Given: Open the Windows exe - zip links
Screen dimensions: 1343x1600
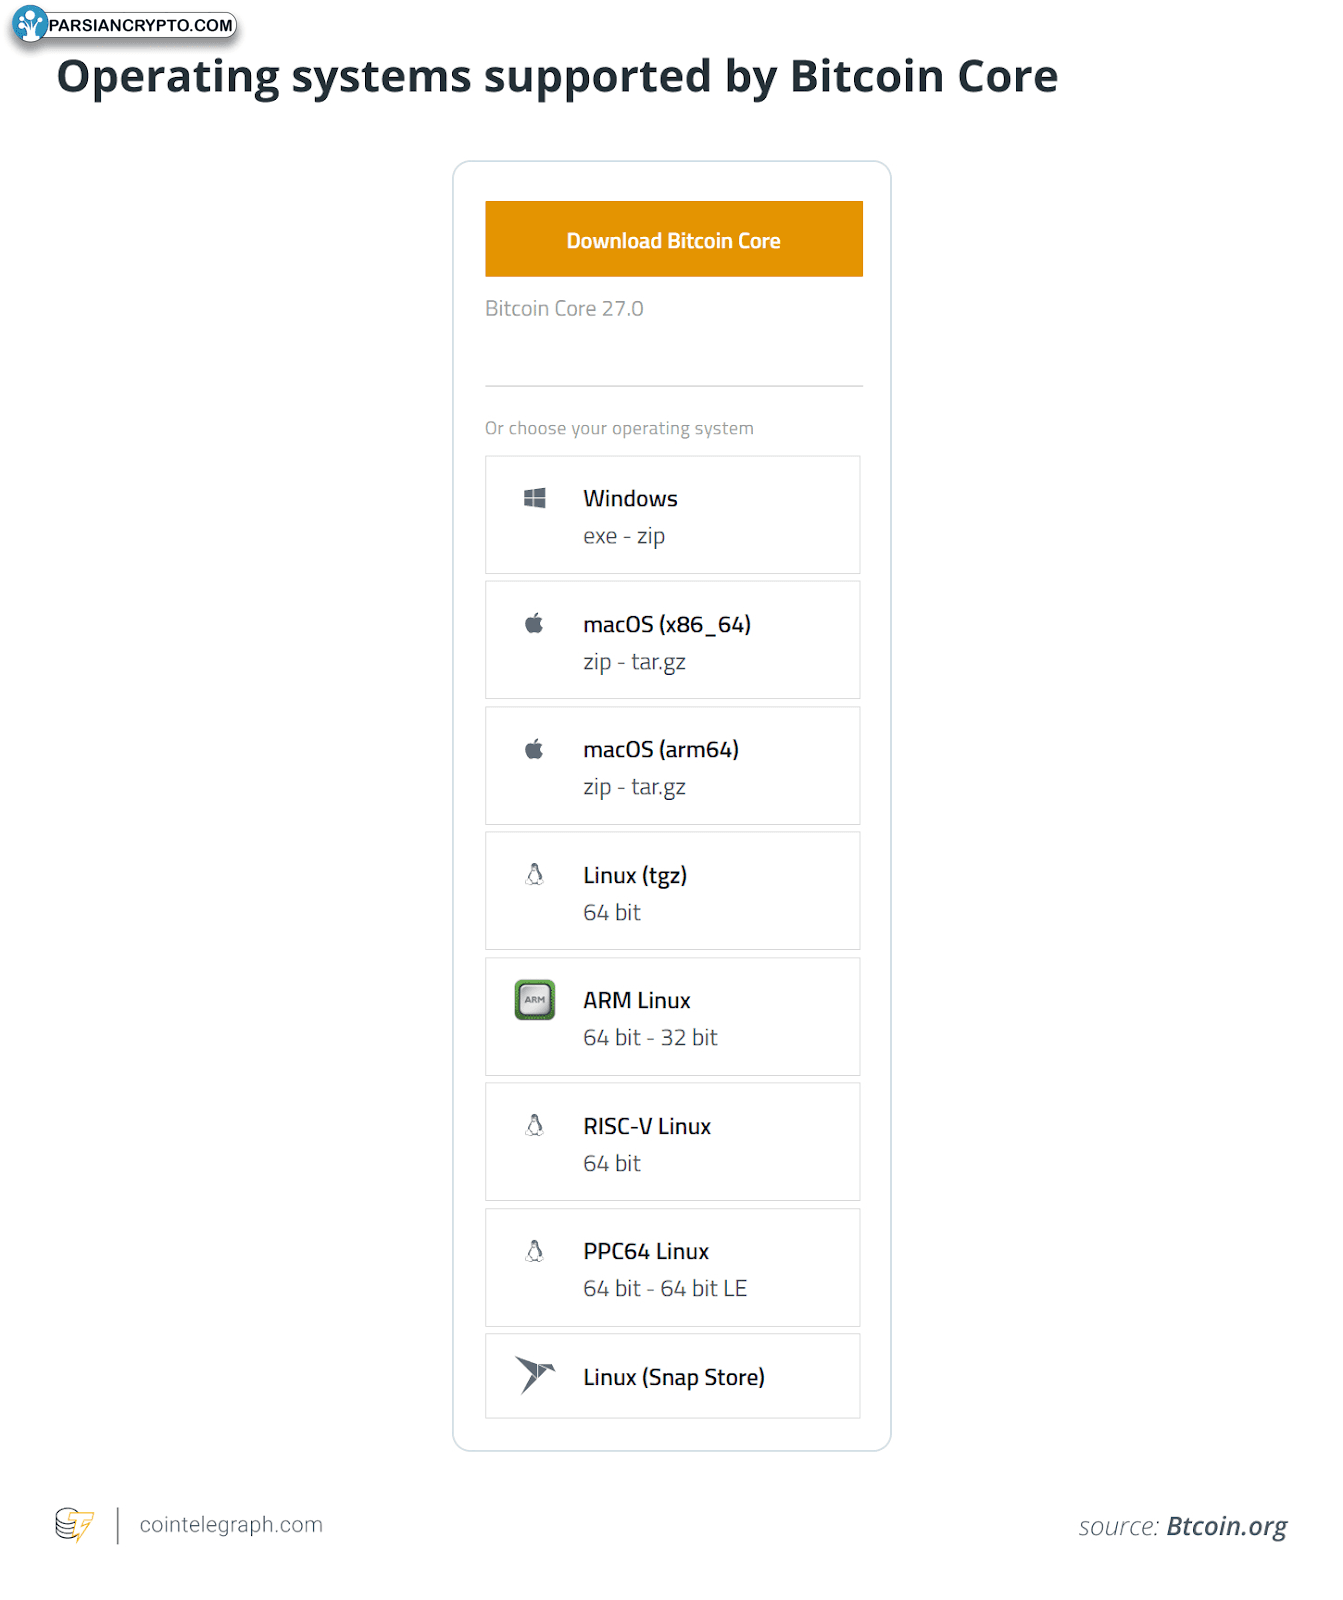Looking at the screenshot, I should 624,536.
